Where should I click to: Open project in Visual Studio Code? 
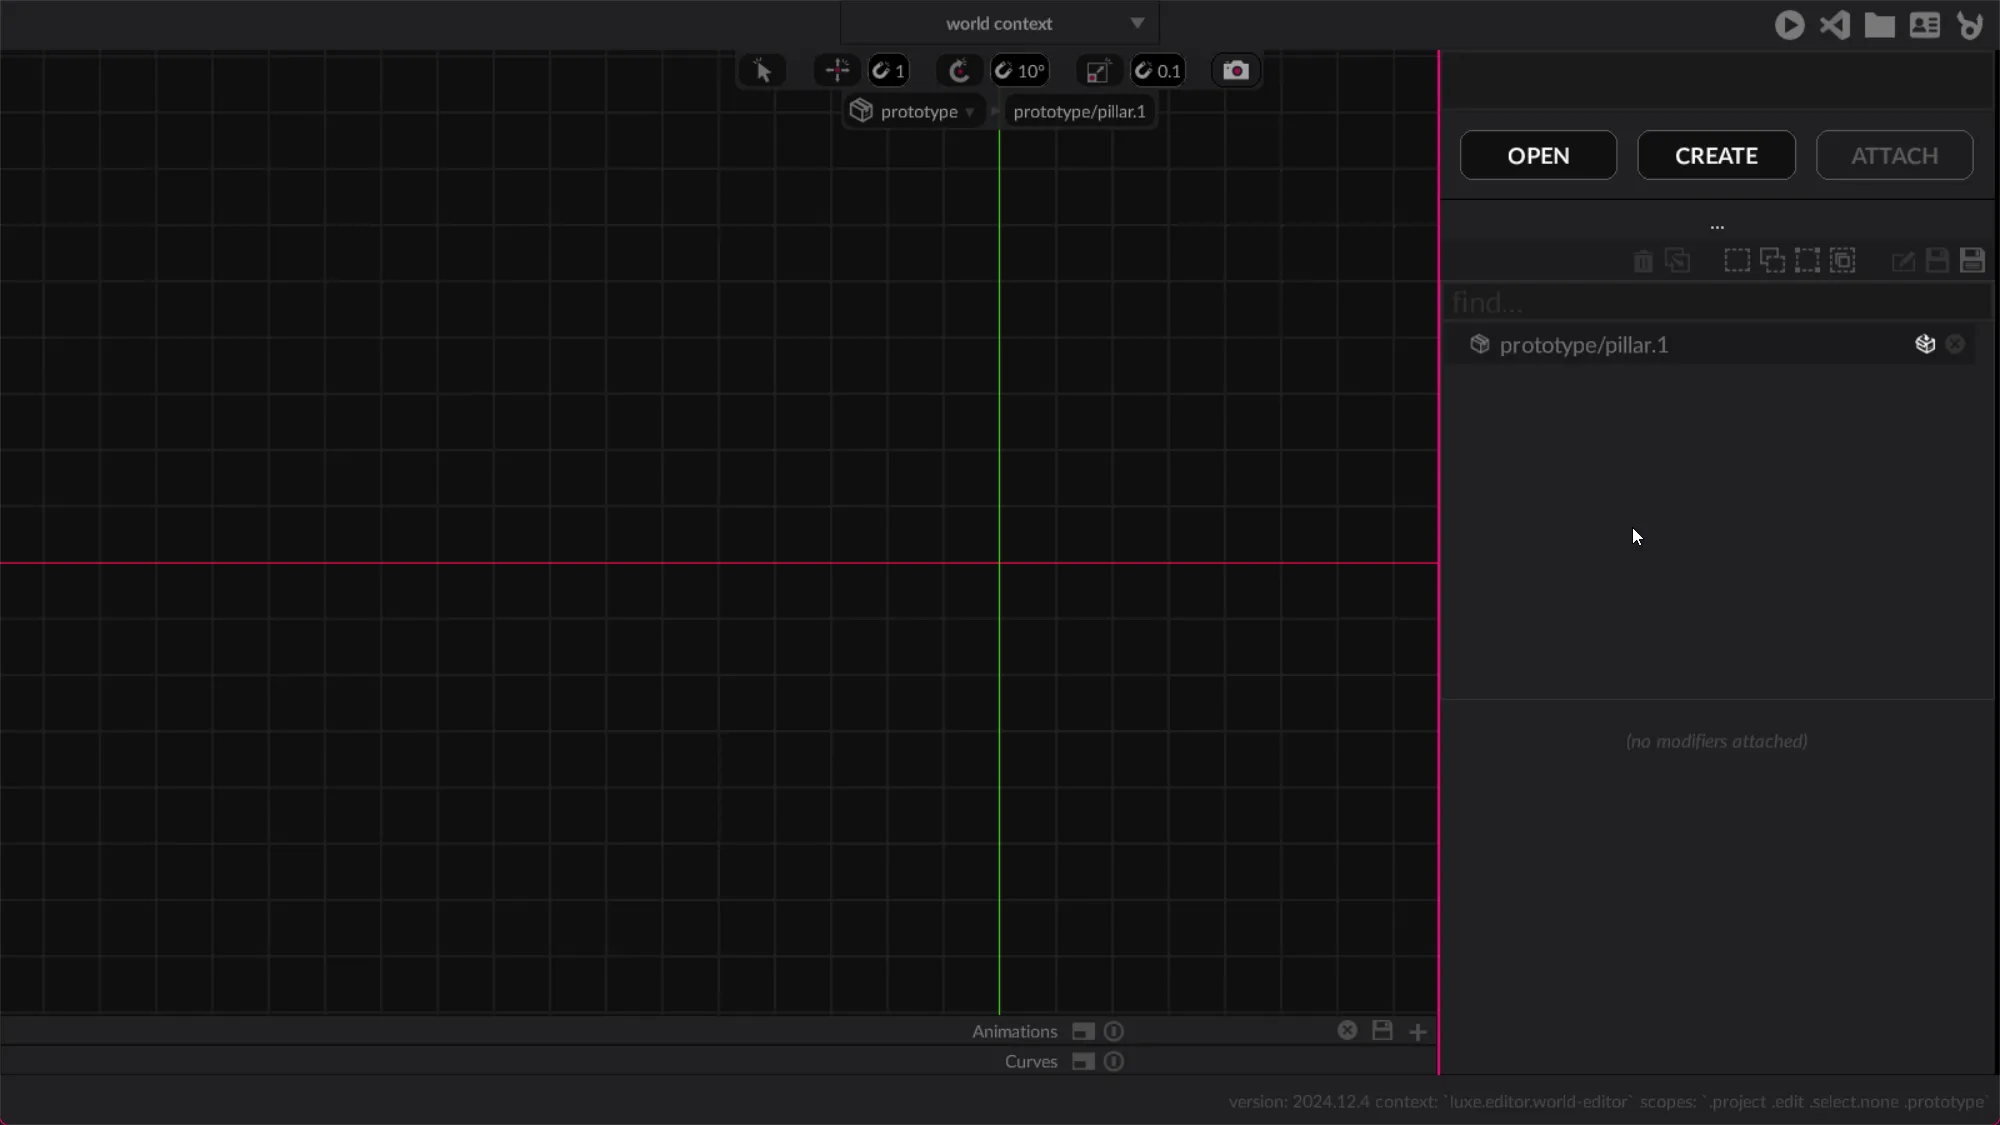coord(1835,25)
